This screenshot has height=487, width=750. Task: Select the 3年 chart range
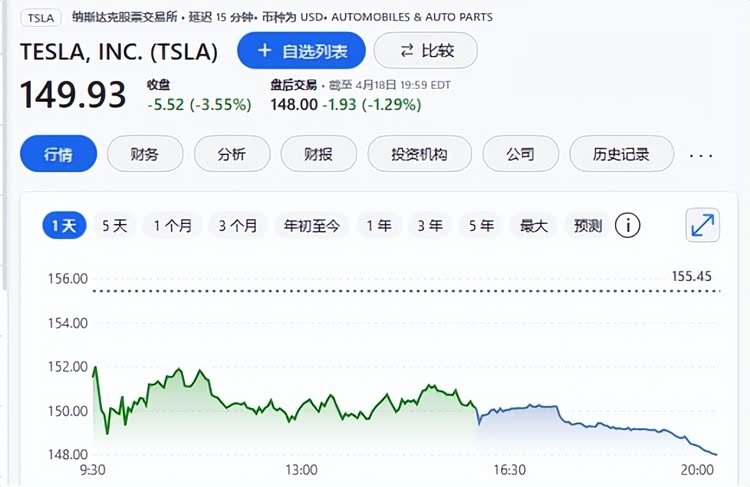[x=430, y=225]
